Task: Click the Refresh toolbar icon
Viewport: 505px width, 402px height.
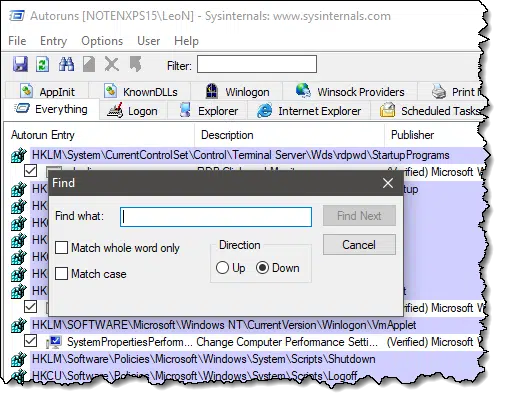Action: (x=42, y=64)
